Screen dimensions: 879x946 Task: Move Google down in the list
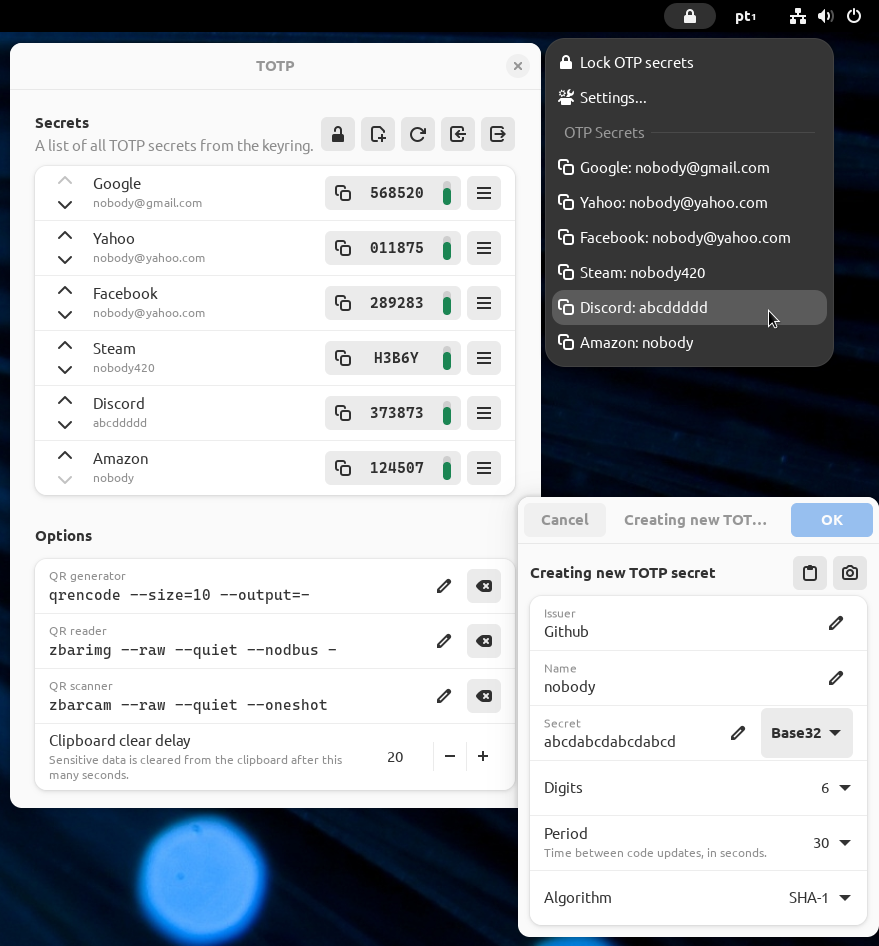65,205
